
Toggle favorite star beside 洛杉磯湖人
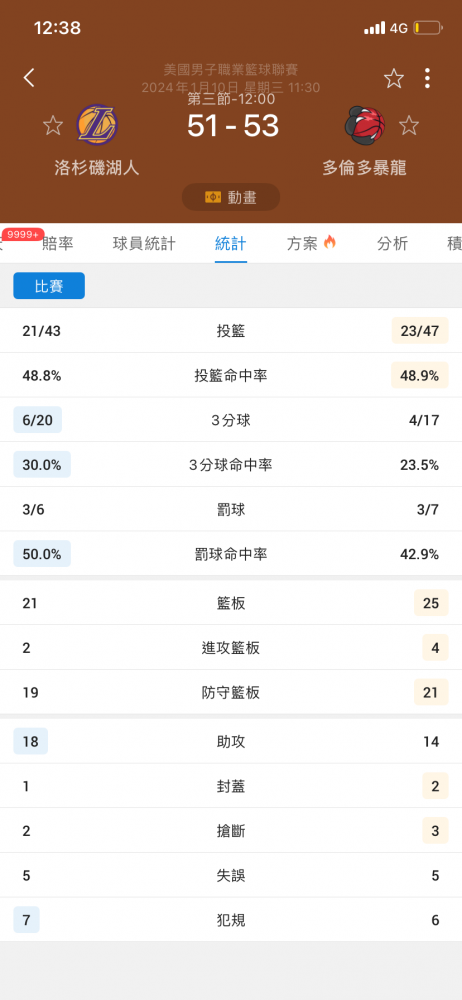tap(53, 125)
